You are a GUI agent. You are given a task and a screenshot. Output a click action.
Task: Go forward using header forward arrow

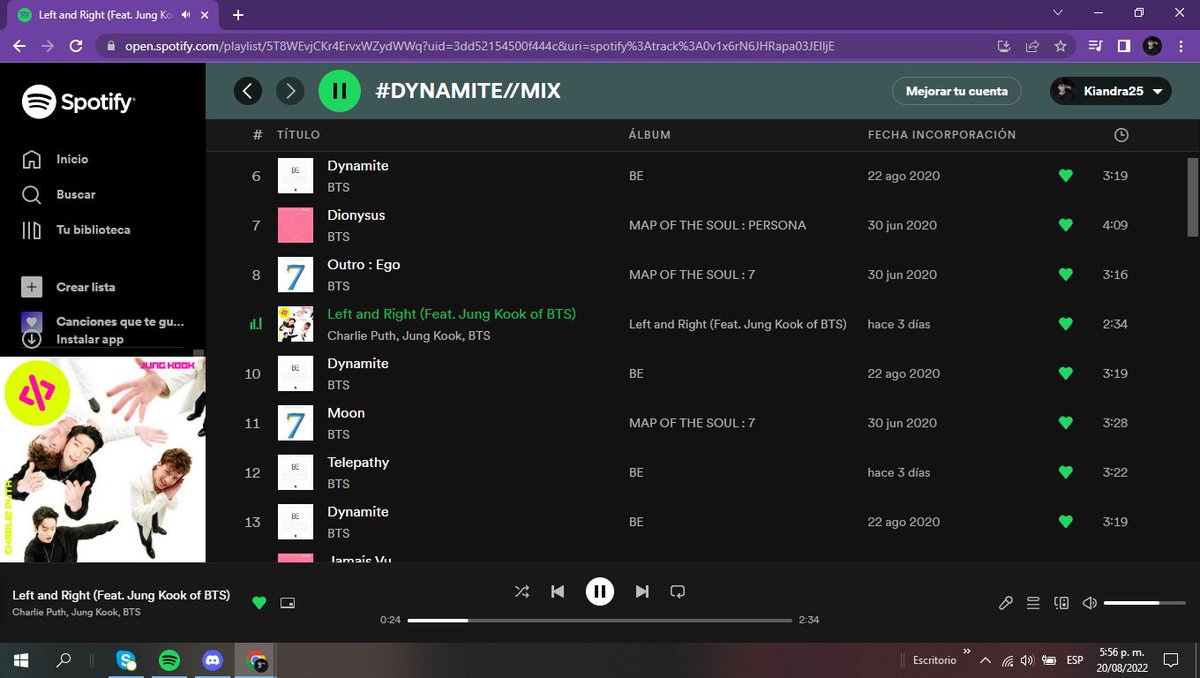pyautogui.click(x=290, y=91)
